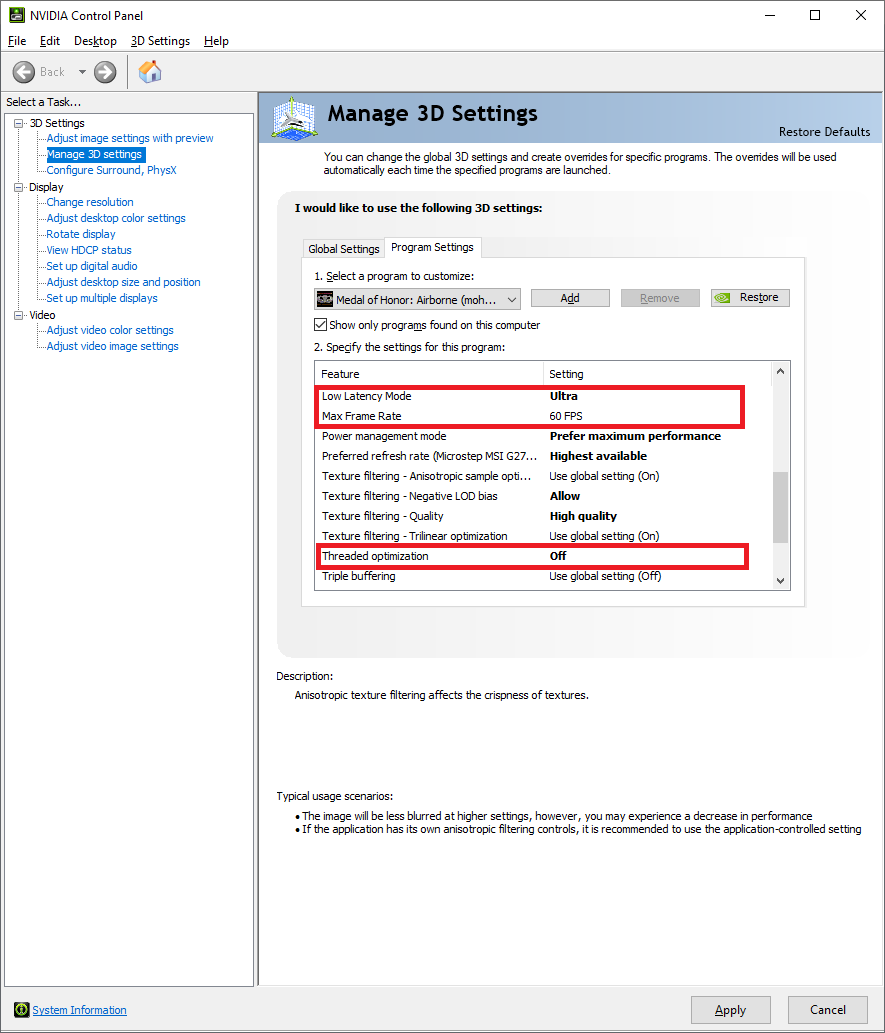Screen dimensions: 885x1033
Task: Open Rotate display task
Action: [x=80, y=234]
